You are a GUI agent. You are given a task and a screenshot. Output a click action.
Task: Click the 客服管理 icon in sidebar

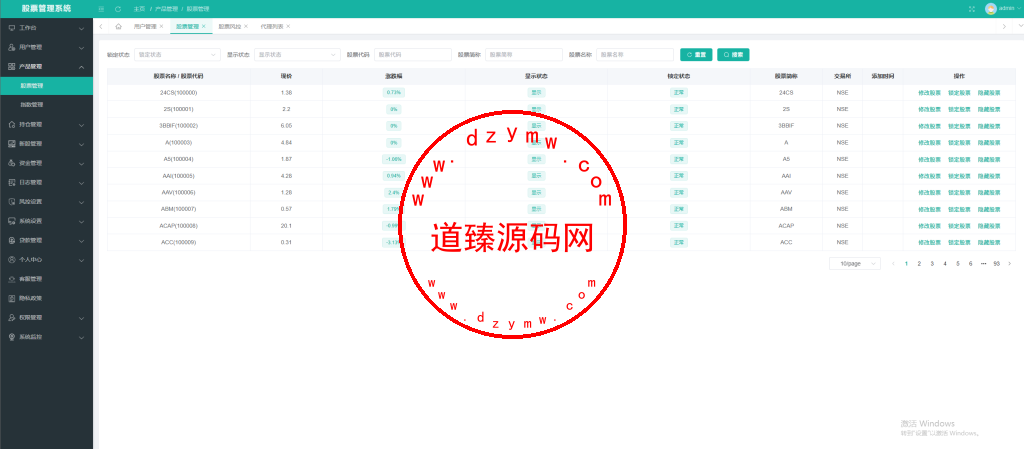(x=12, y=279)
